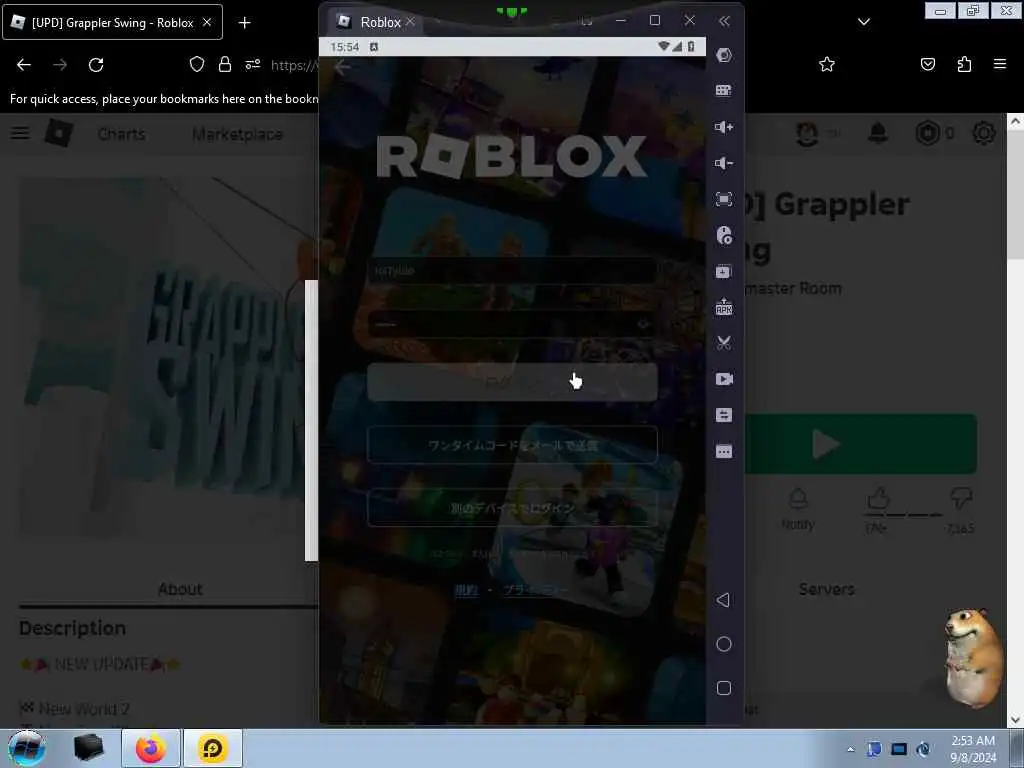Open a new Firefox tab

(244, 23)
